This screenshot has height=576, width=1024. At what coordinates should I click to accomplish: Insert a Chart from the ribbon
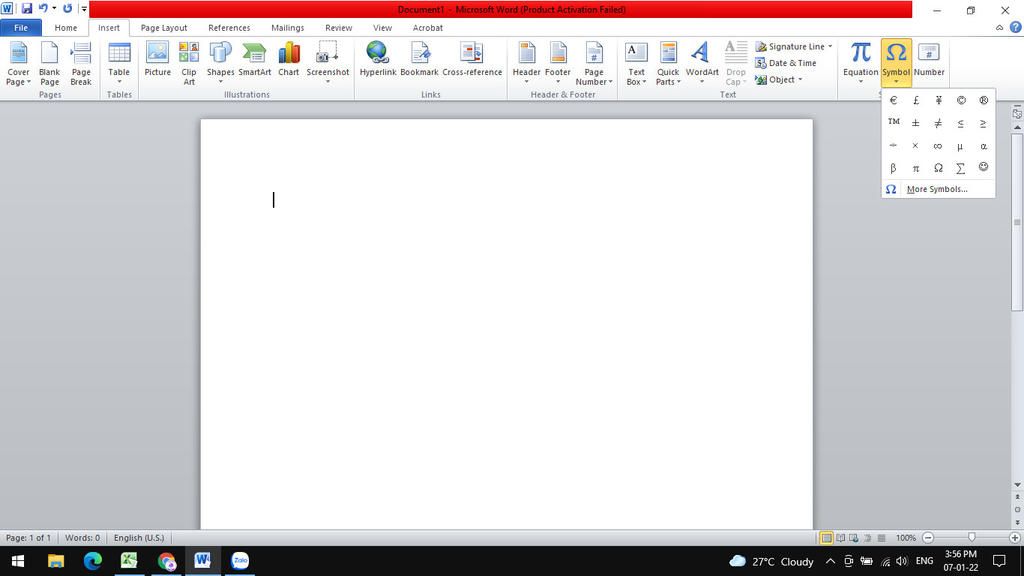pyautogui.click(x=289, y=60)
